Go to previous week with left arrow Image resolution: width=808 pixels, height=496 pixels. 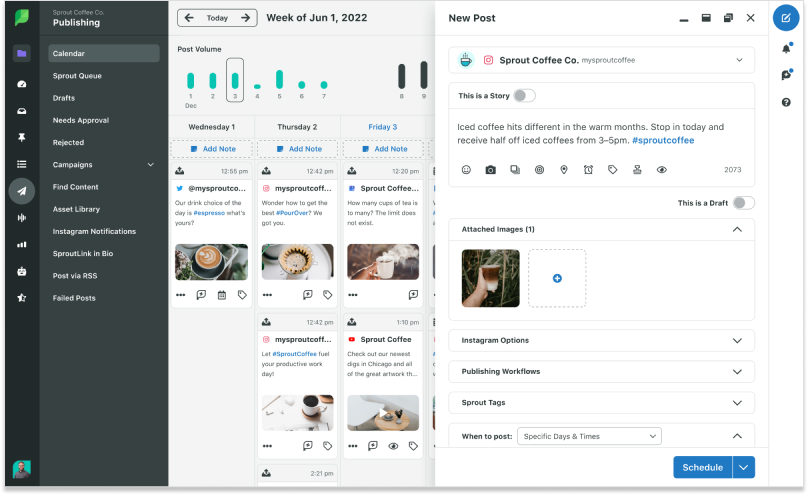[x=189, y=18]
